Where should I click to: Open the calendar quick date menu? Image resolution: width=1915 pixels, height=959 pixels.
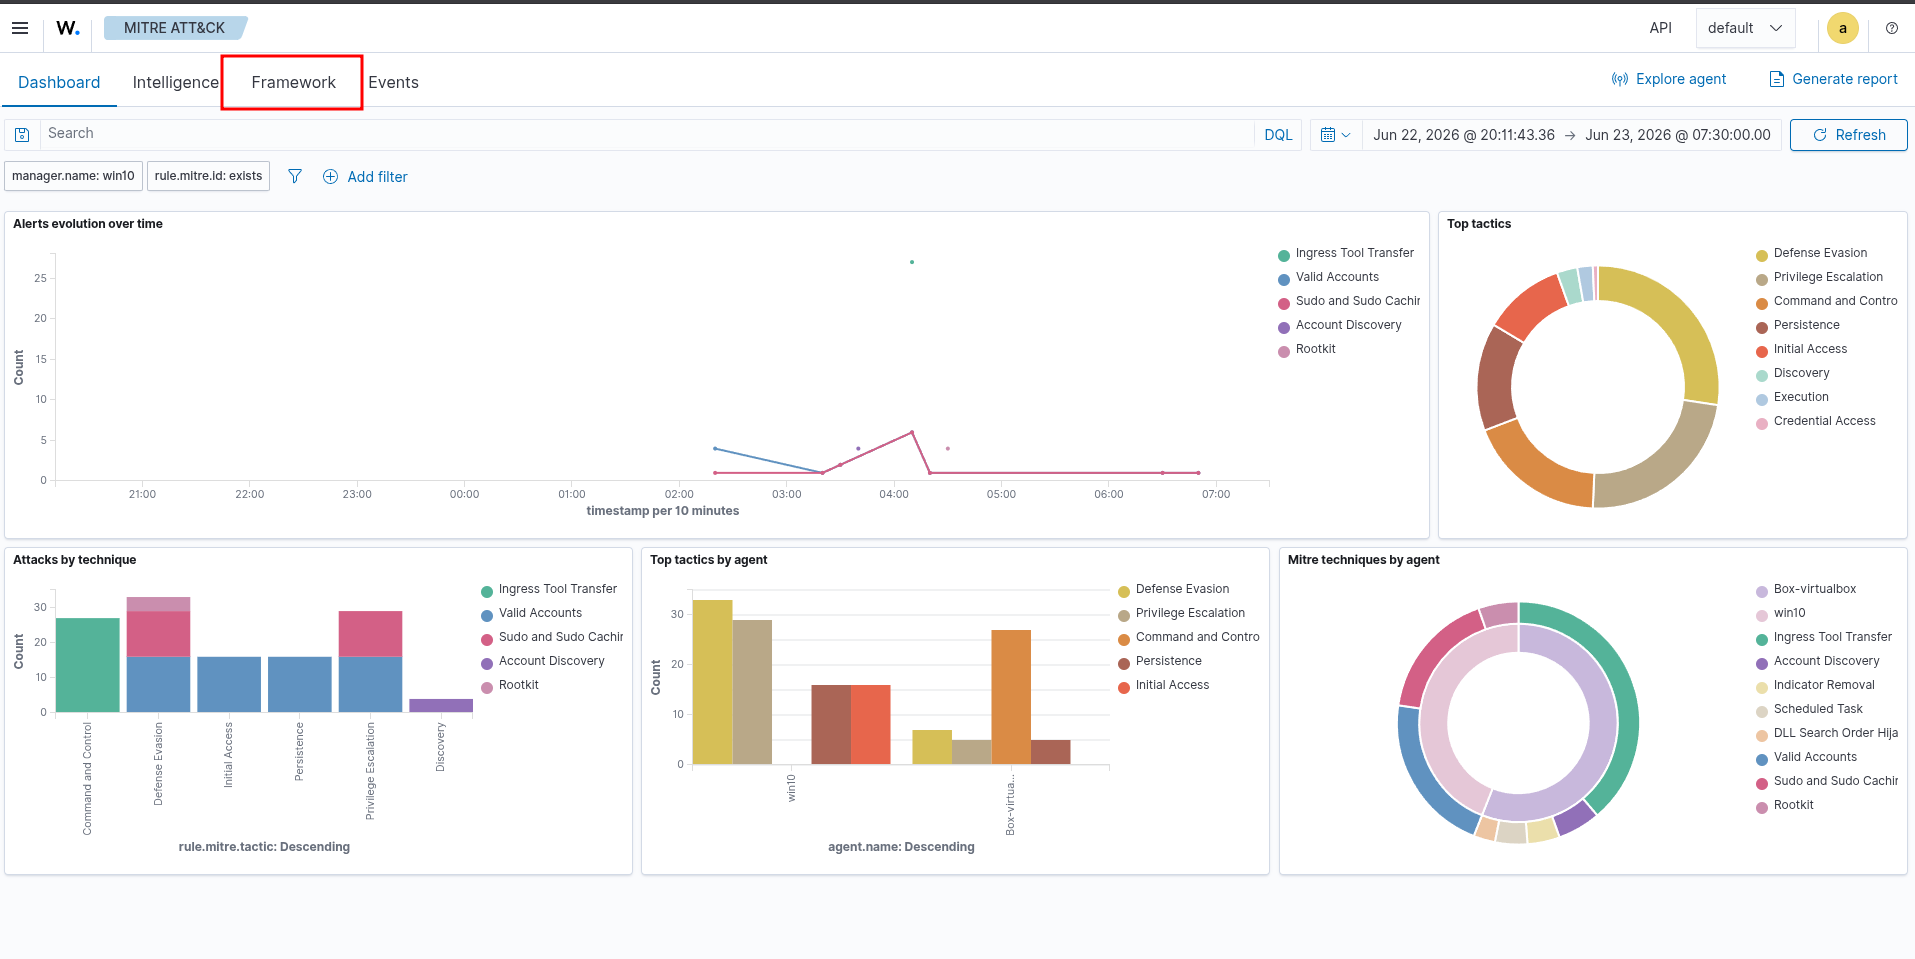[1335, 134]
